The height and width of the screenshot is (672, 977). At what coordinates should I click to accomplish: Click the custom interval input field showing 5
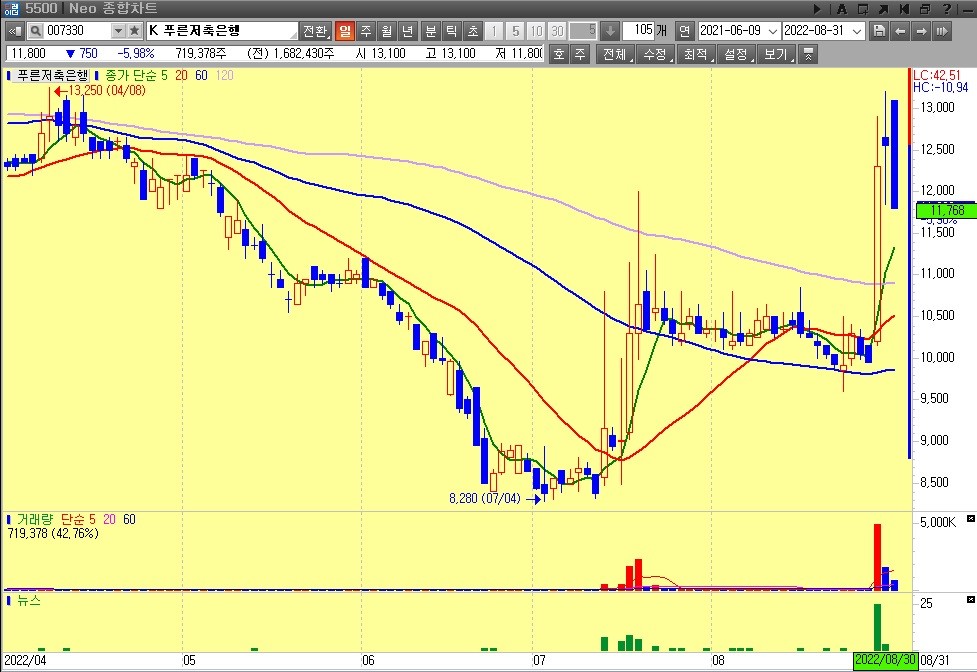point(583,31)
